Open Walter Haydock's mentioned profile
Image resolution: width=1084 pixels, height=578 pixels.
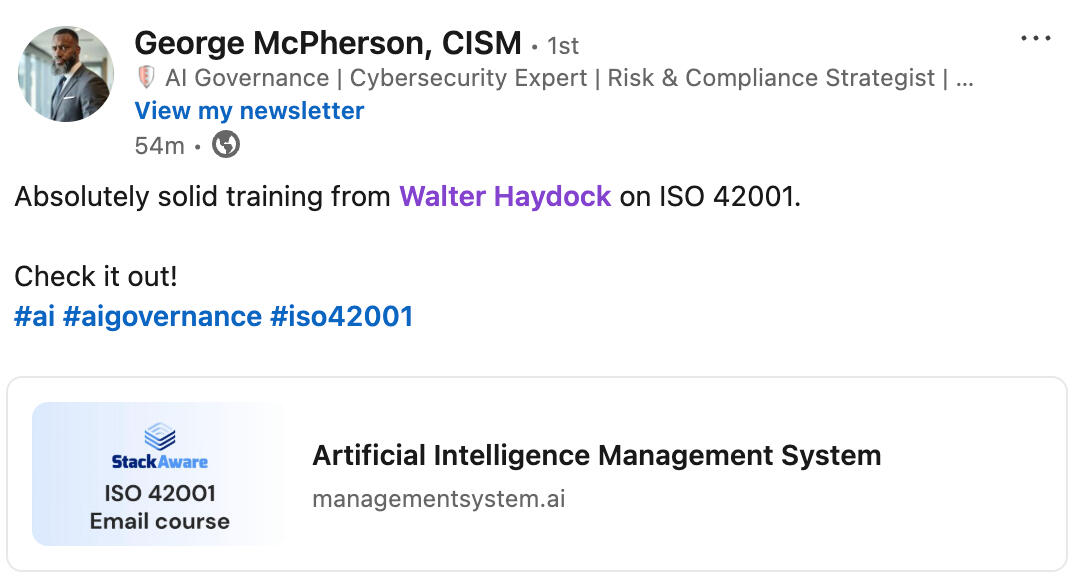pyautogui.click(x=505, y=196)
